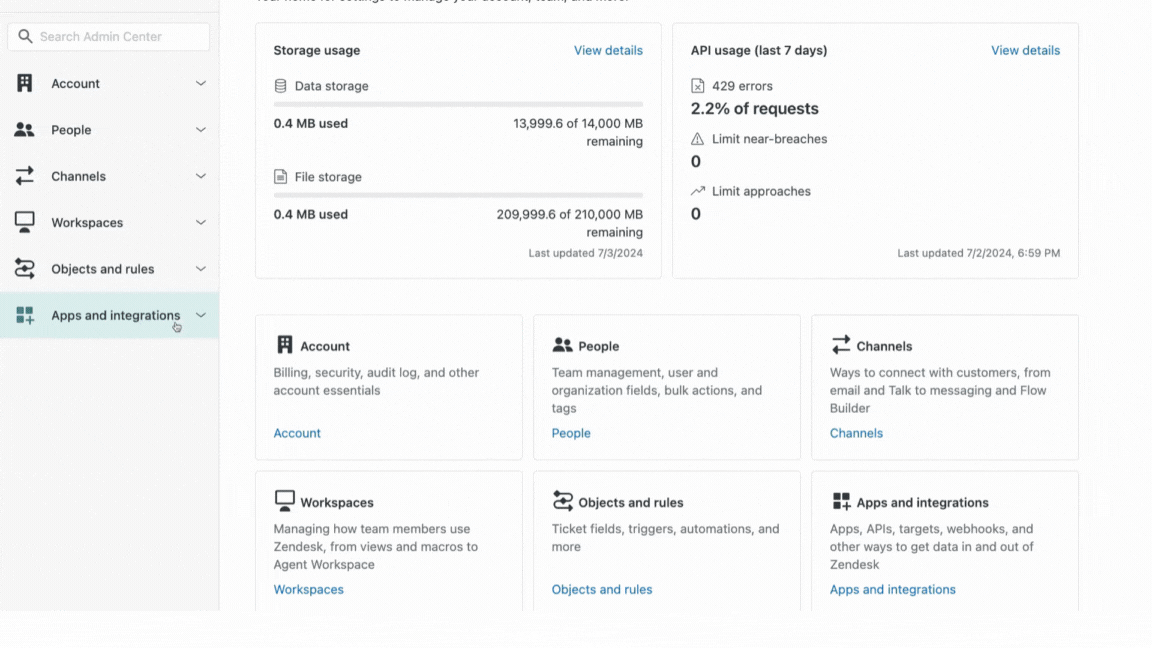The height and width of the screenshot is (648, 1152).
Task: Open the Workspaces sidebar menu item
Action: point(87,222)
